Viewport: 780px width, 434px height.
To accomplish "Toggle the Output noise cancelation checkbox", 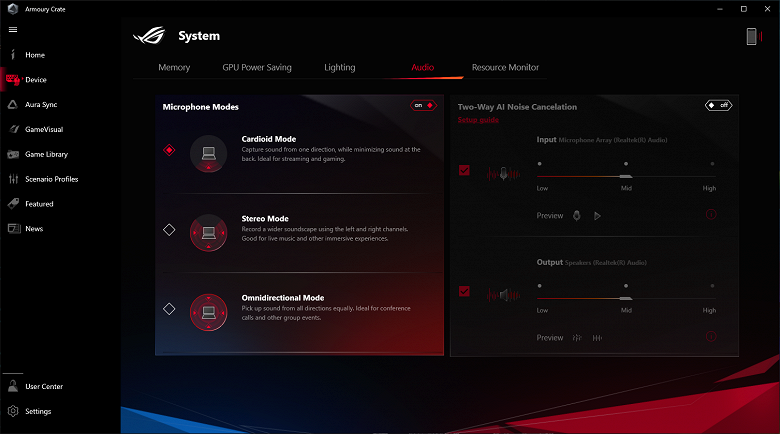I will click(x=464, y=291).
